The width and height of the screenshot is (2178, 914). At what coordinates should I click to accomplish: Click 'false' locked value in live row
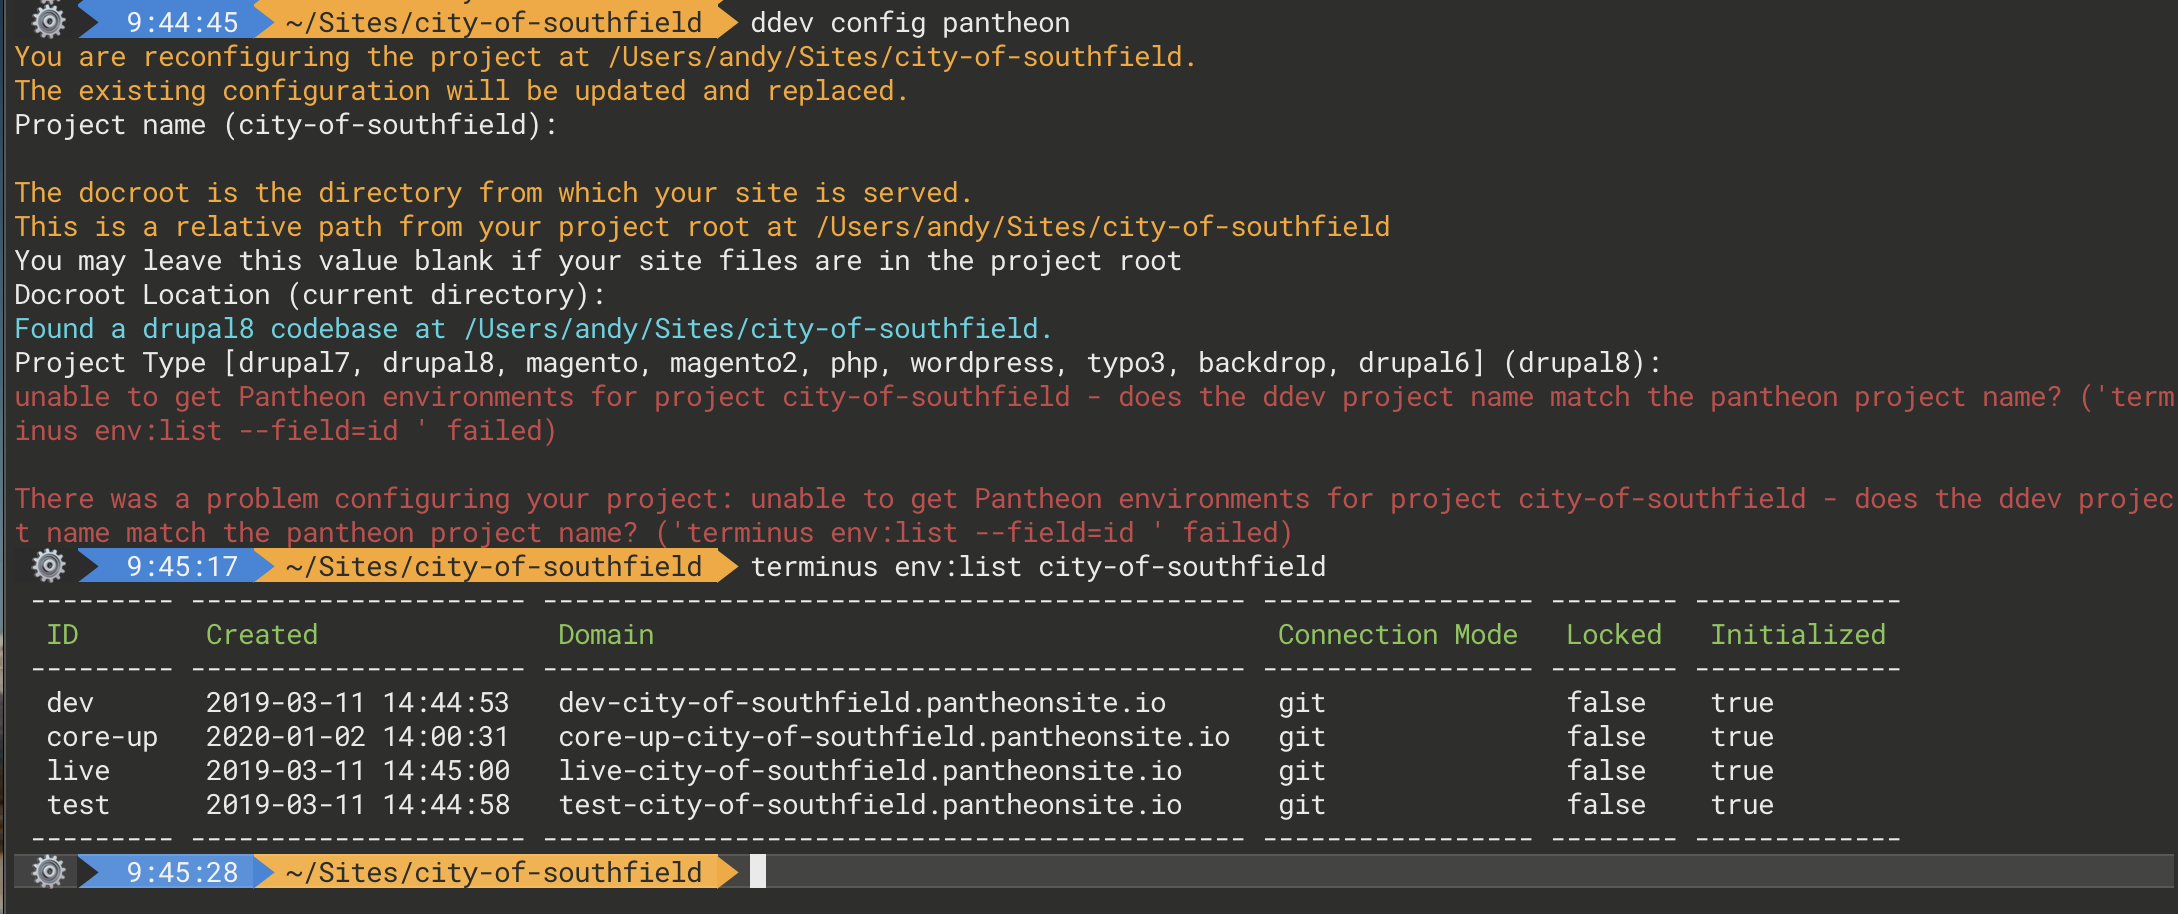pyautogui.click(x=1606, y=771)
